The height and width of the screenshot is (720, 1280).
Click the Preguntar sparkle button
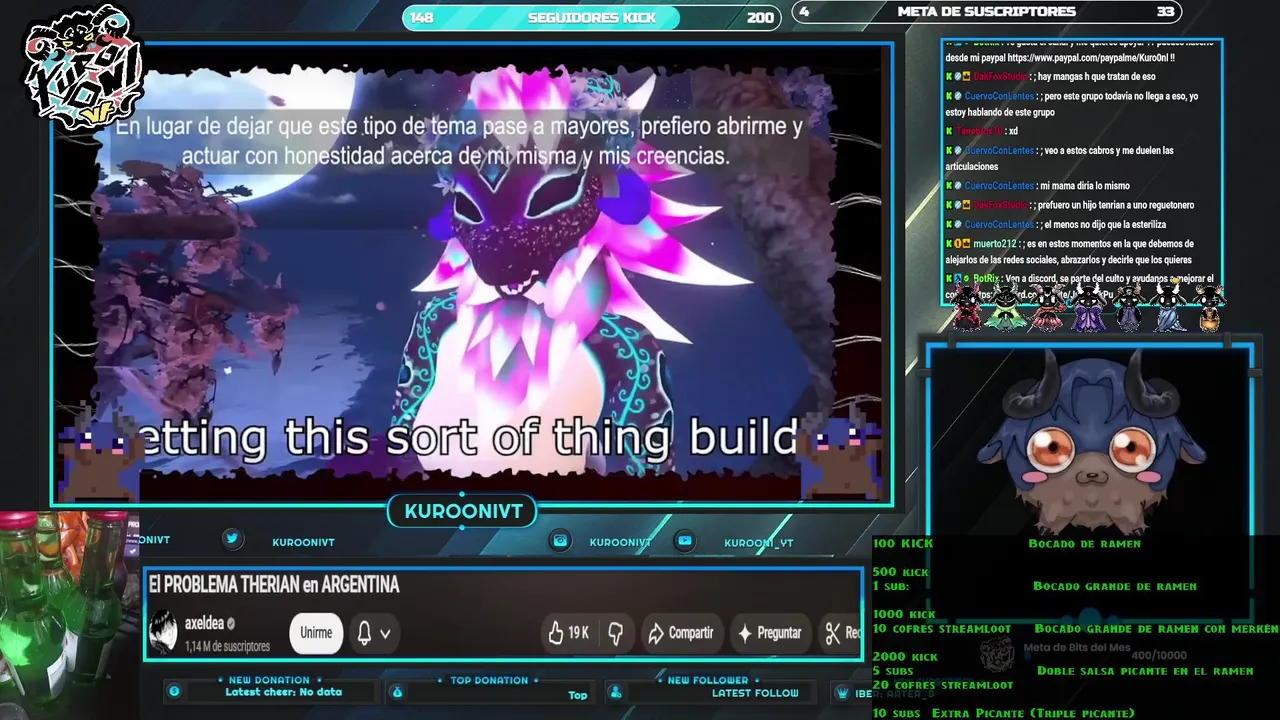[x=769, y=633]
